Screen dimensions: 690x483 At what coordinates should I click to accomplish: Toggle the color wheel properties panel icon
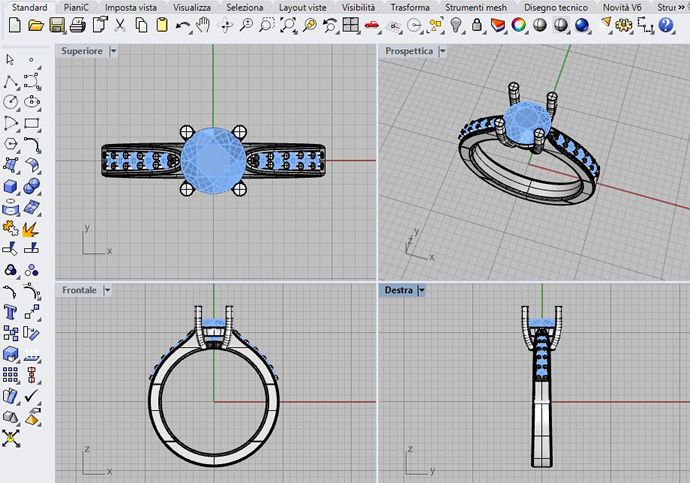pyautogui.click(x=519, y=25)
